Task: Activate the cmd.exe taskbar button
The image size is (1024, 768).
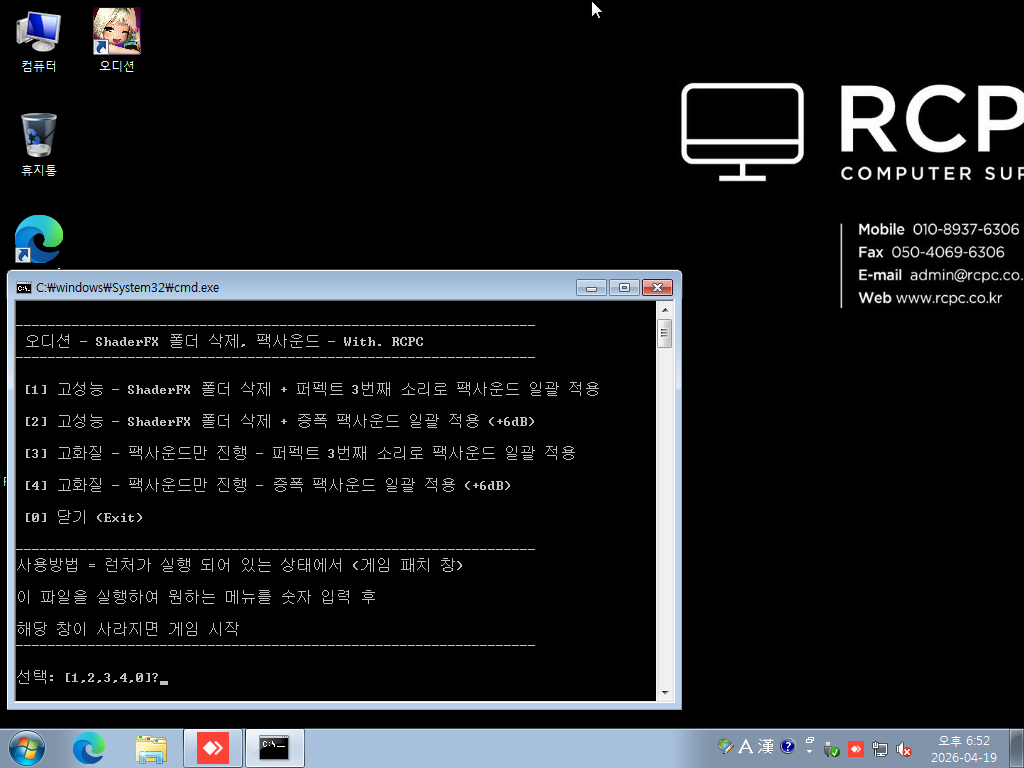Action: coord(274,748)
